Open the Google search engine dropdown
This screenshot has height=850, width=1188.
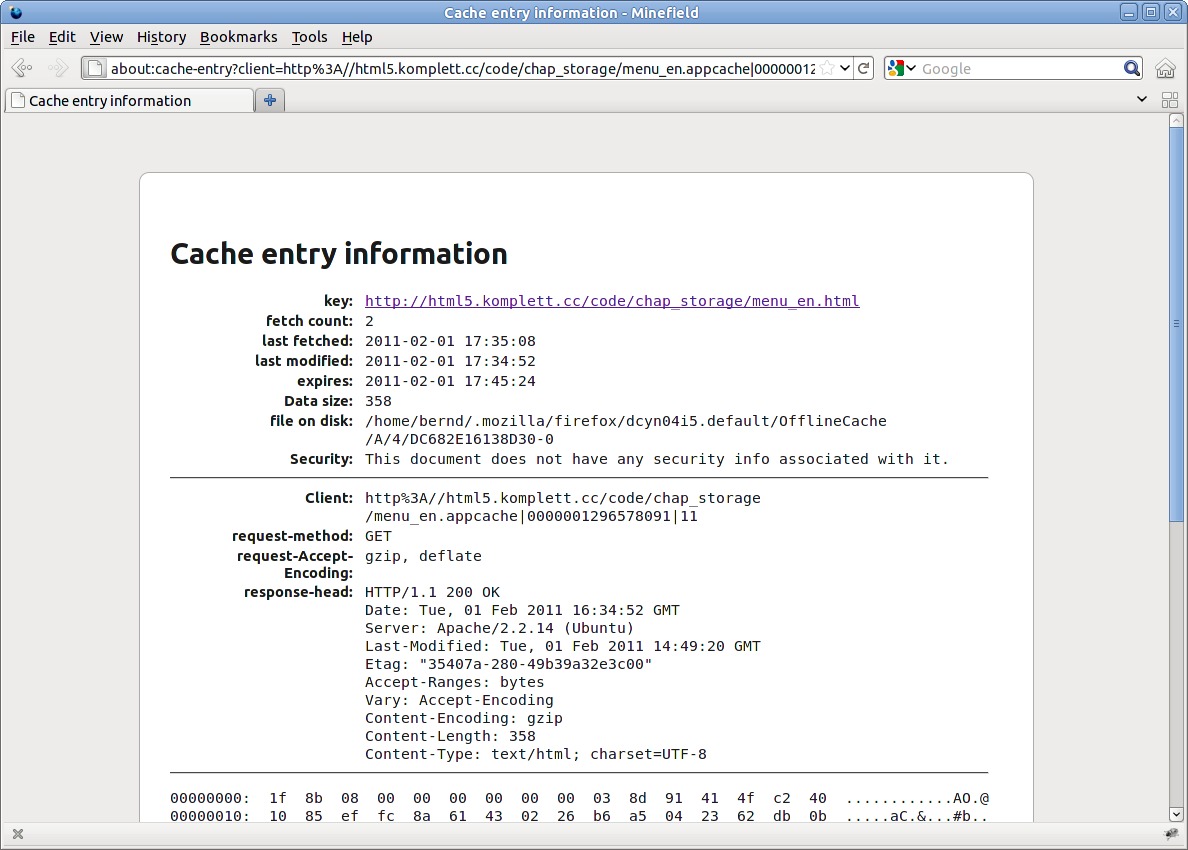coord(901,68)
